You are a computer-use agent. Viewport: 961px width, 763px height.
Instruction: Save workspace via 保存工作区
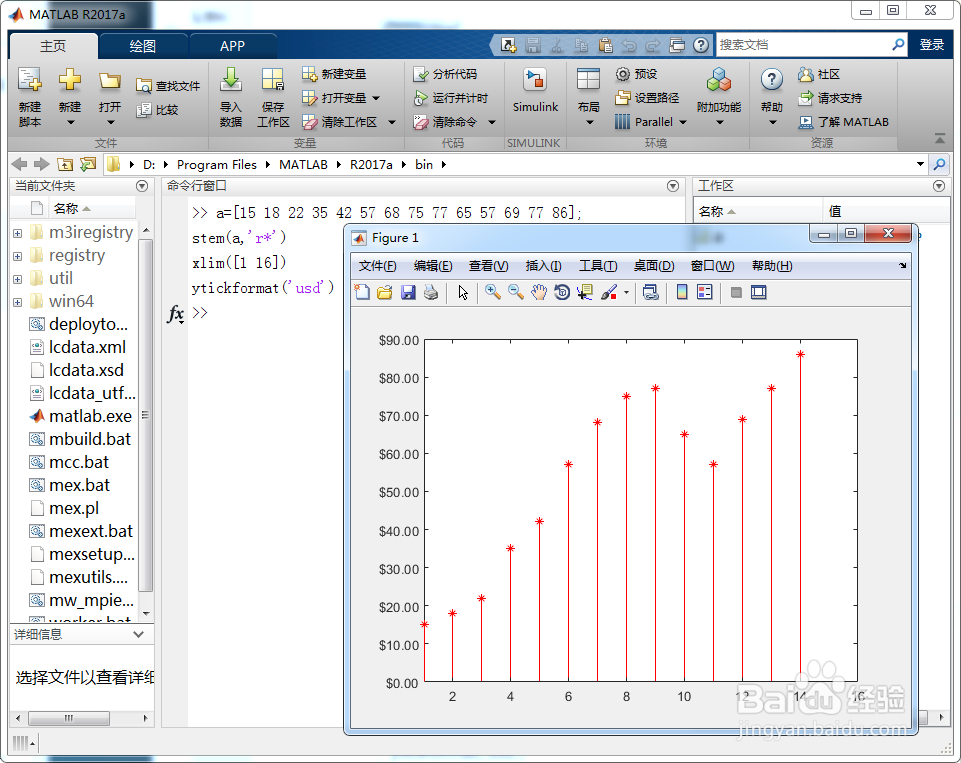point(273,97)
